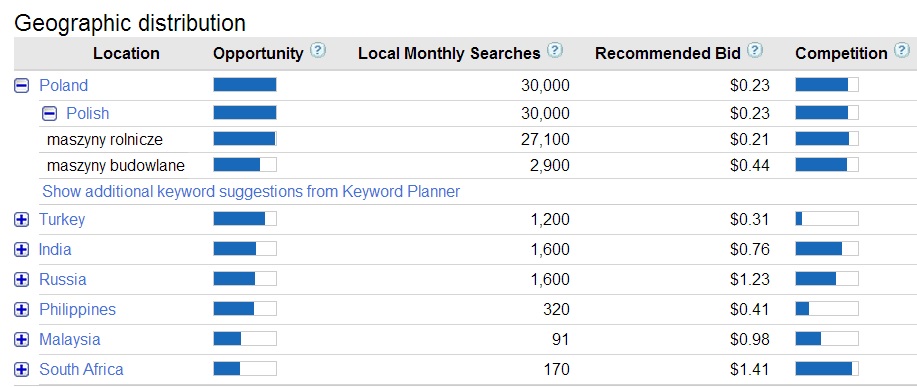917x387 pixels.
Task: Select Malaysia's $0.98 recommended bid
Action: (750, 340)
